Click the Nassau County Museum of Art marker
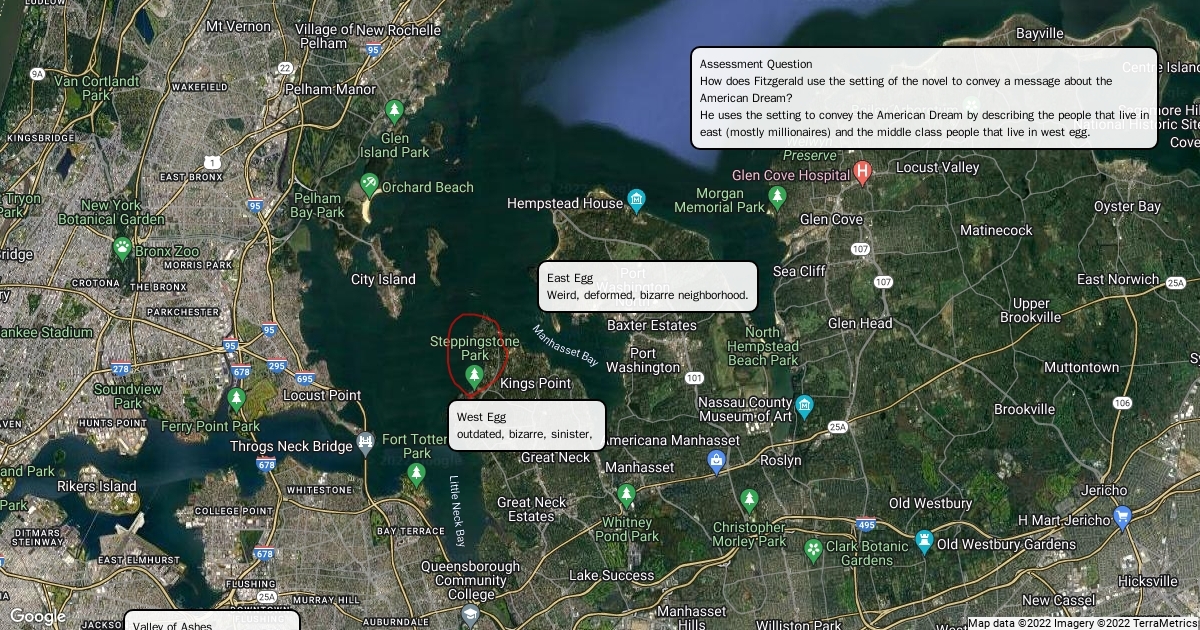This screenshot has width=1200, height=630. pos(805,407)
